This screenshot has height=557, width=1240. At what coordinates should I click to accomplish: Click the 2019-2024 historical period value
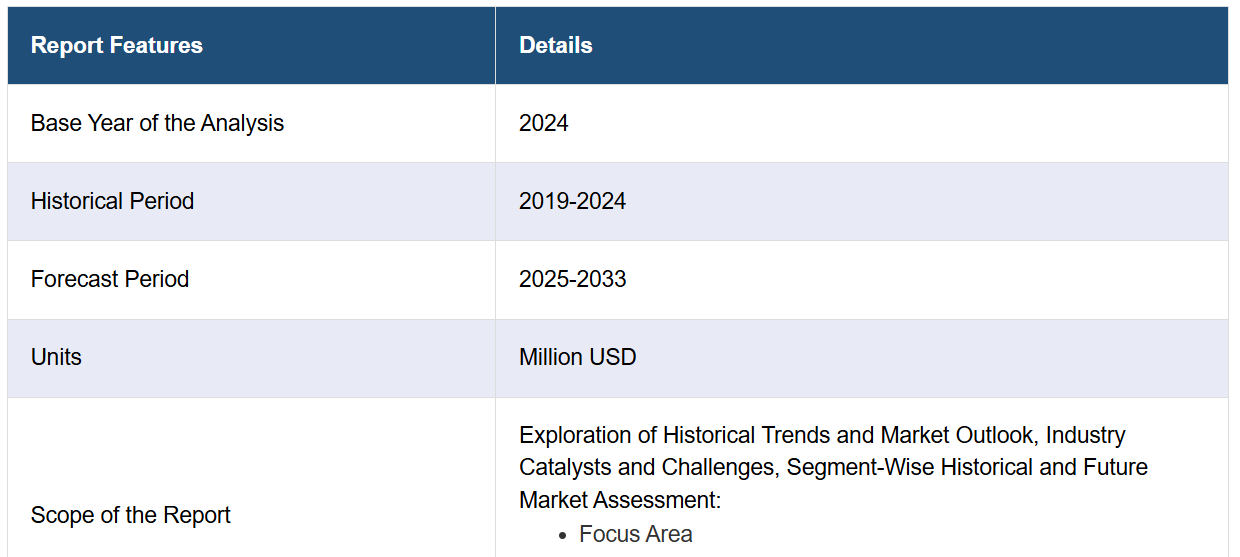point(572,201)
